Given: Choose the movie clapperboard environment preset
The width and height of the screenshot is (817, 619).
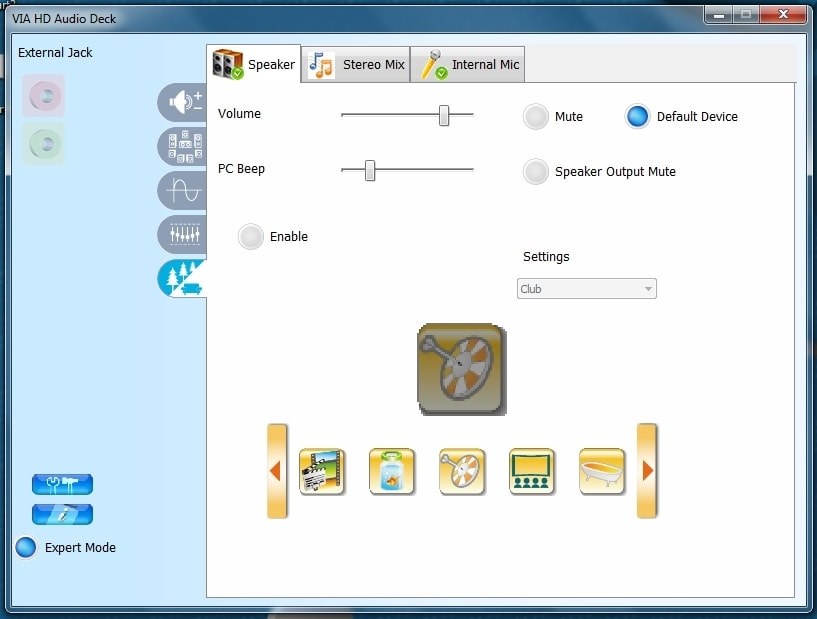Looking at the screenshot, I should tap(321, 472).
